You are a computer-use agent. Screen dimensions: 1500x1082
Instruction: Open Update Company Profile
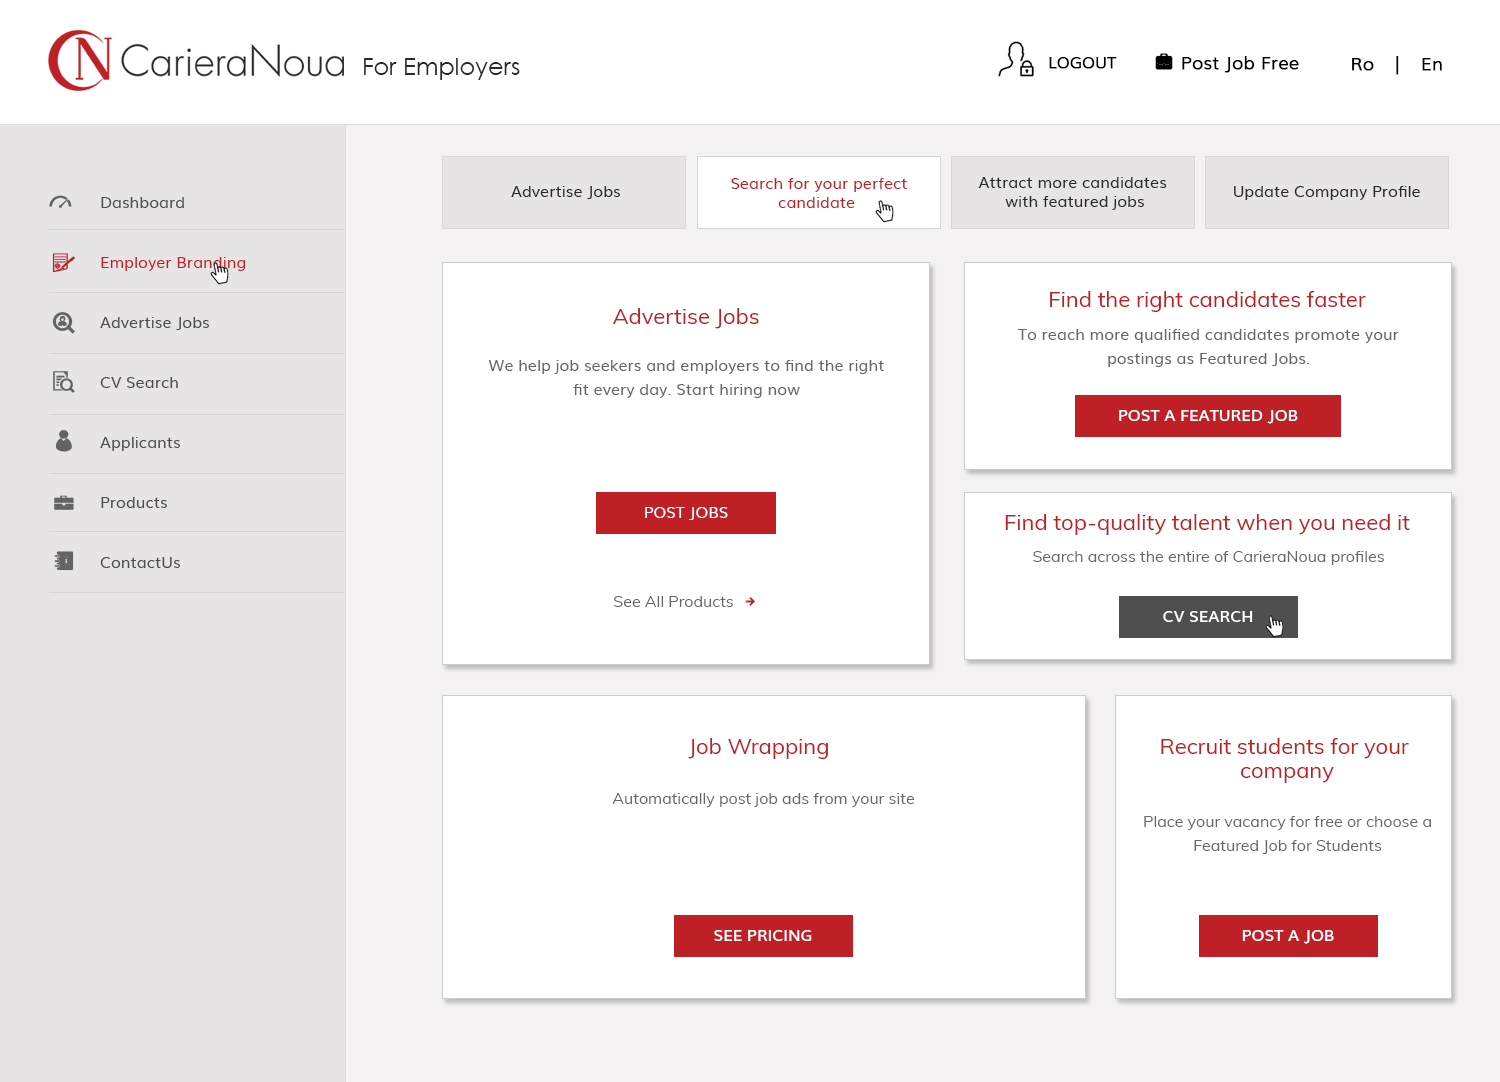click(1326, 191)
